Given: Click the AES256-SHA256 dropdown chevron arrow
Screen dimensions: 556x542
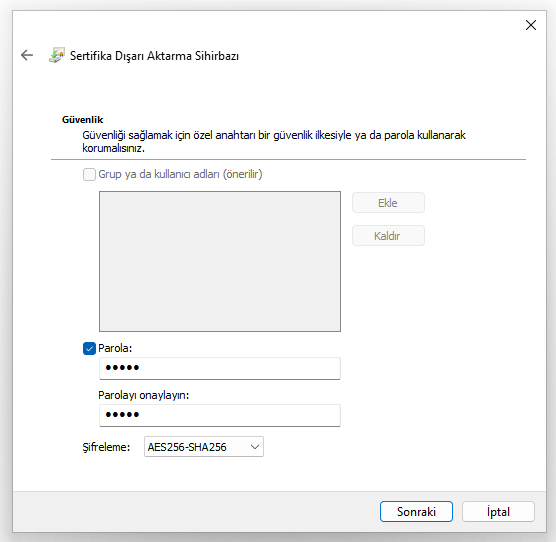Looking at the screenshot, I should (x=255, y=447).
